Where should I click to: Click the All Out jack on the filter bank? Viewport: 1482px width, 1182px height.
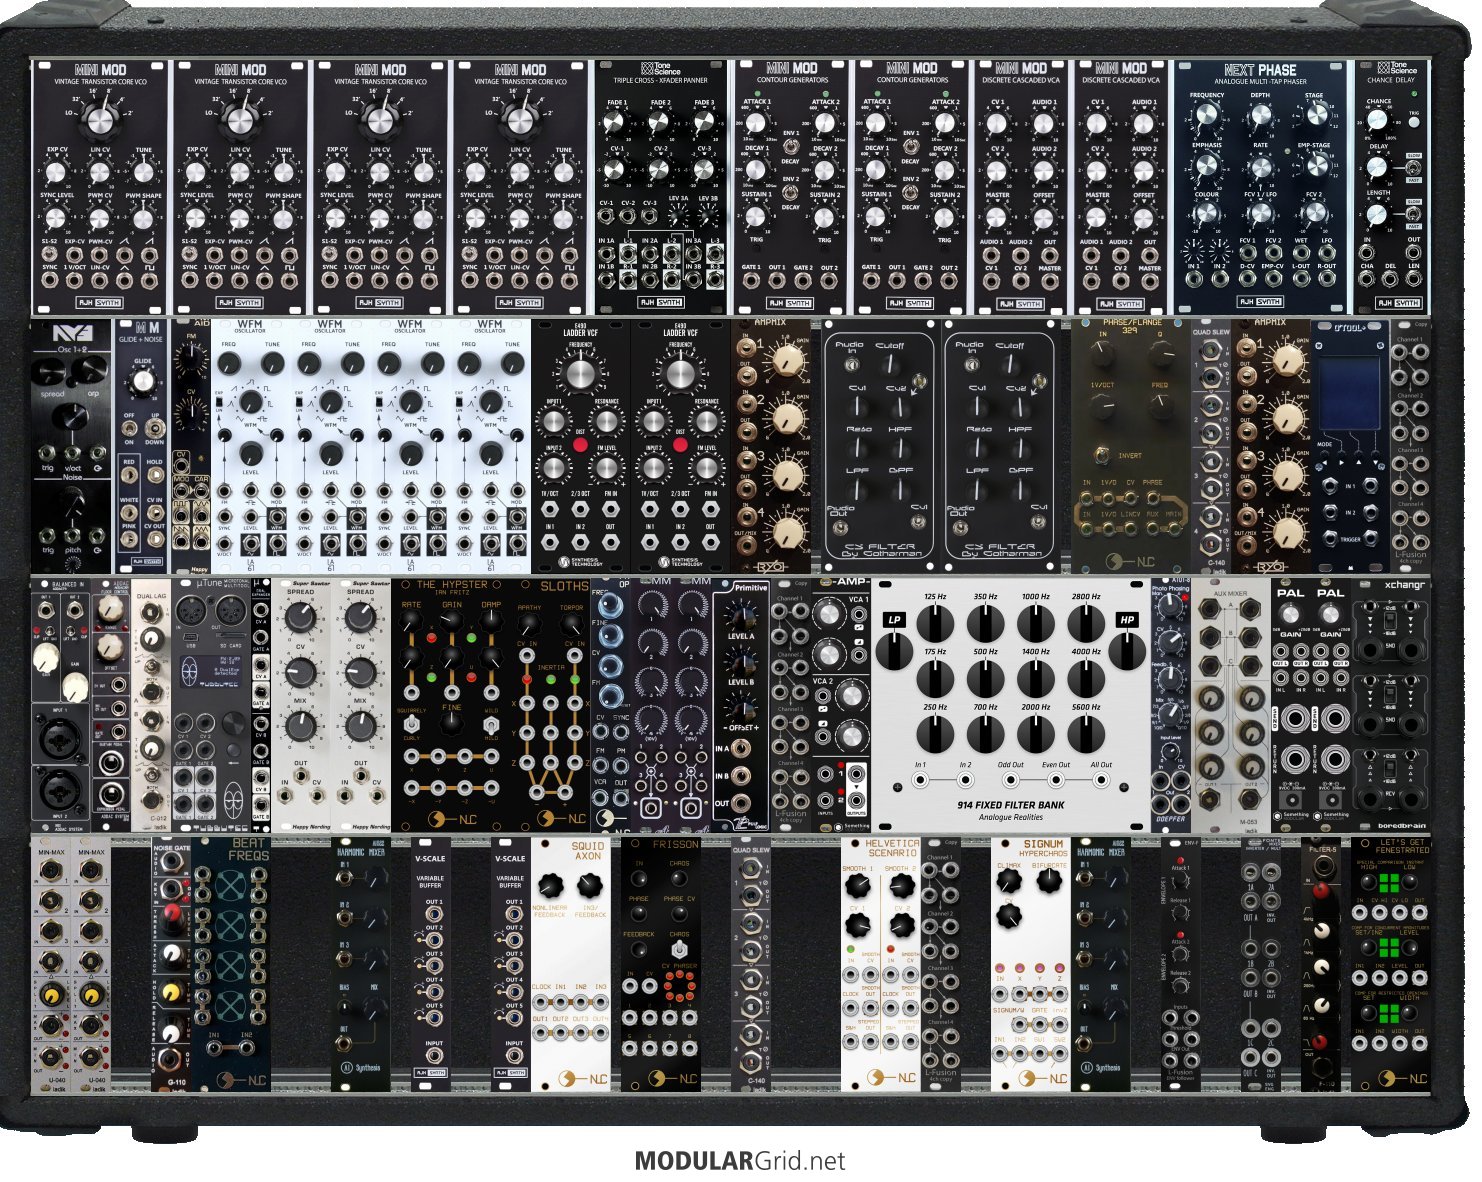click(x=1102, y=781)
